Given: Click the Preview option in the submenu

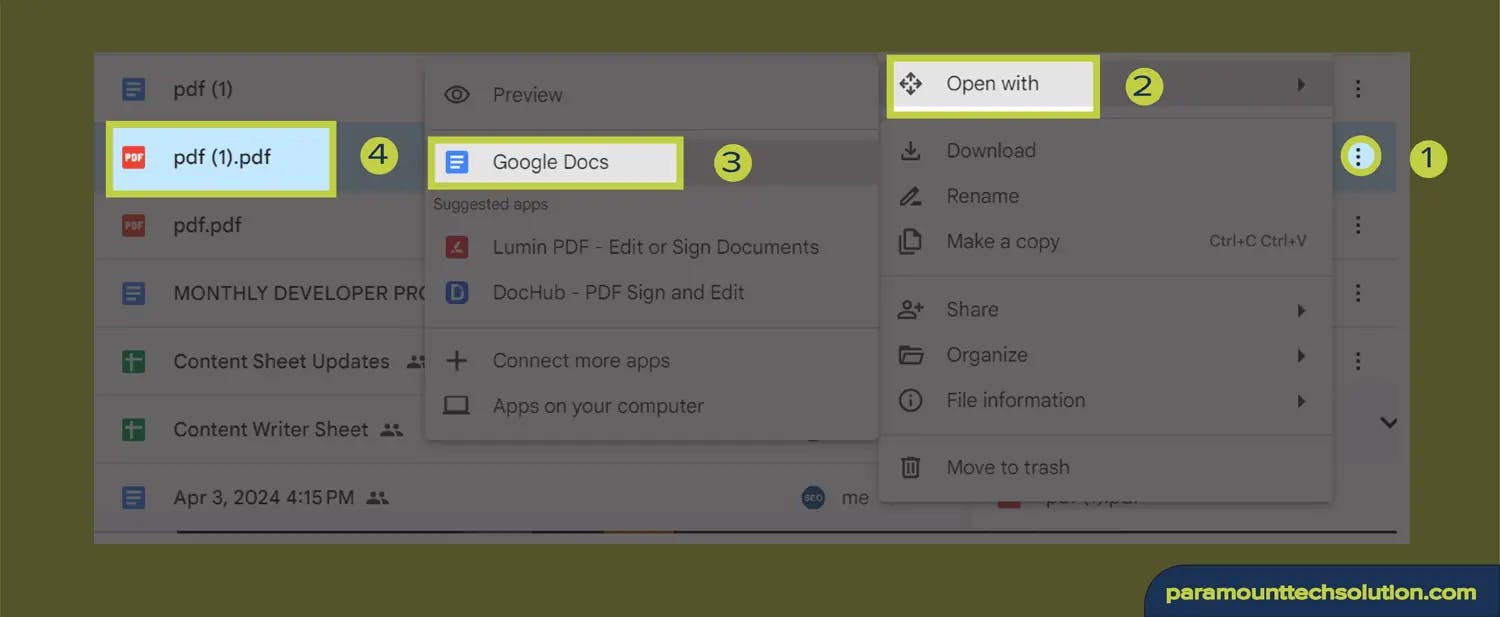Looking at the screenshot, I should [652, 95].
